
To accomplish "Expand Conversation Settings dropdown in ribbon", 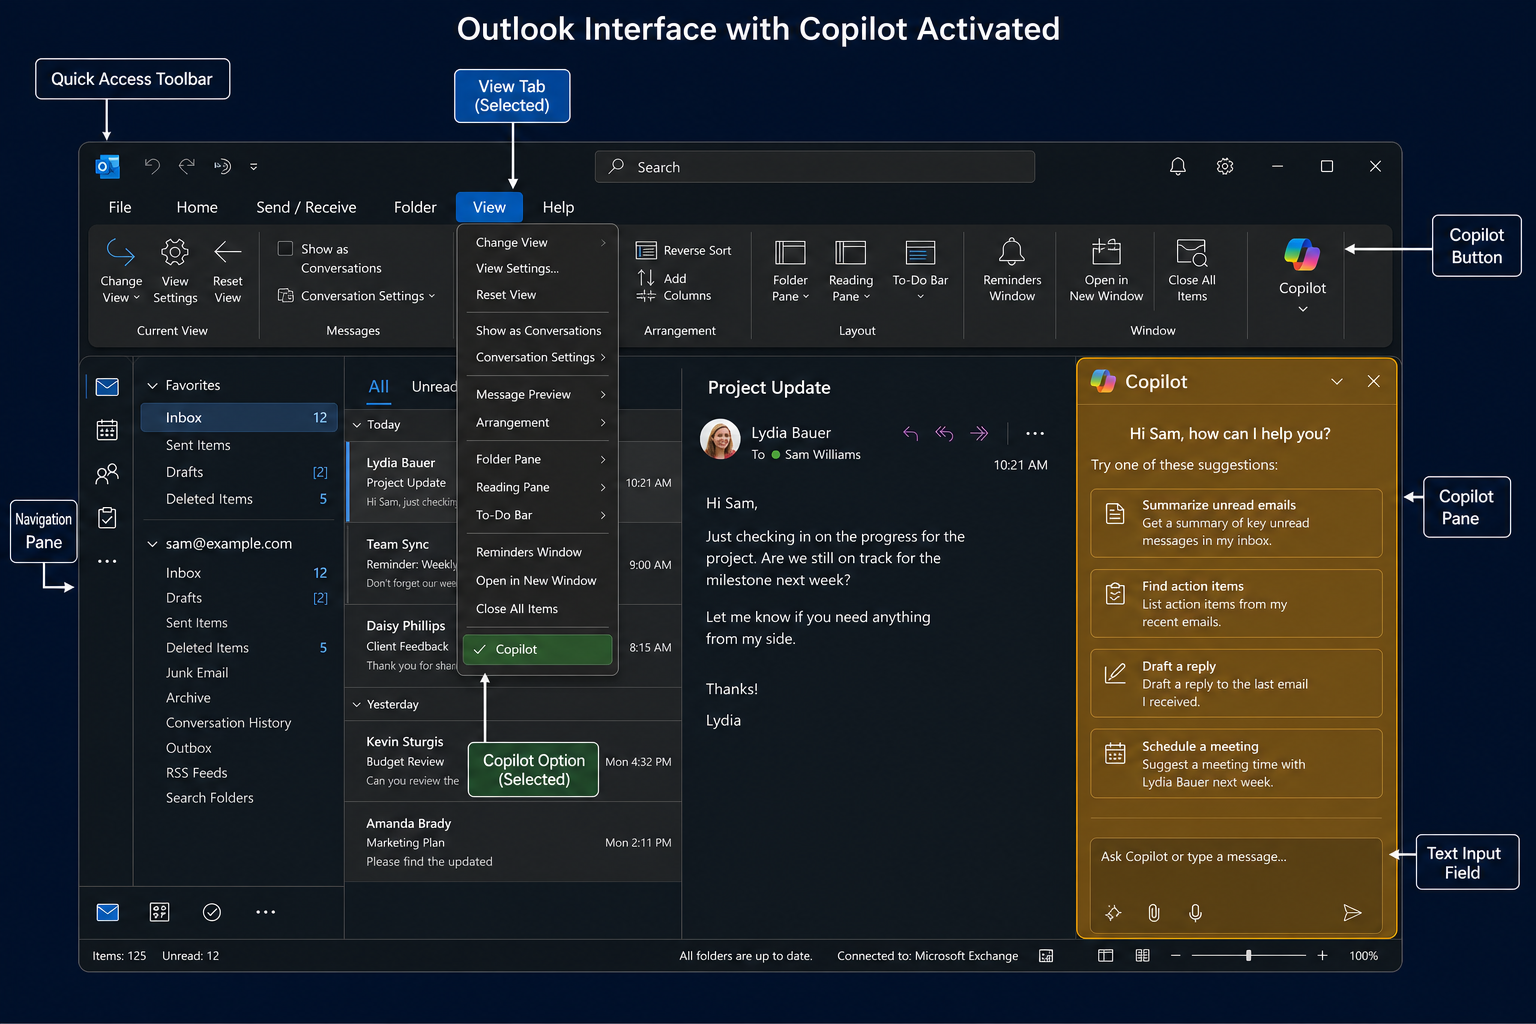I will pyautogui.click(x=357, y=296).
